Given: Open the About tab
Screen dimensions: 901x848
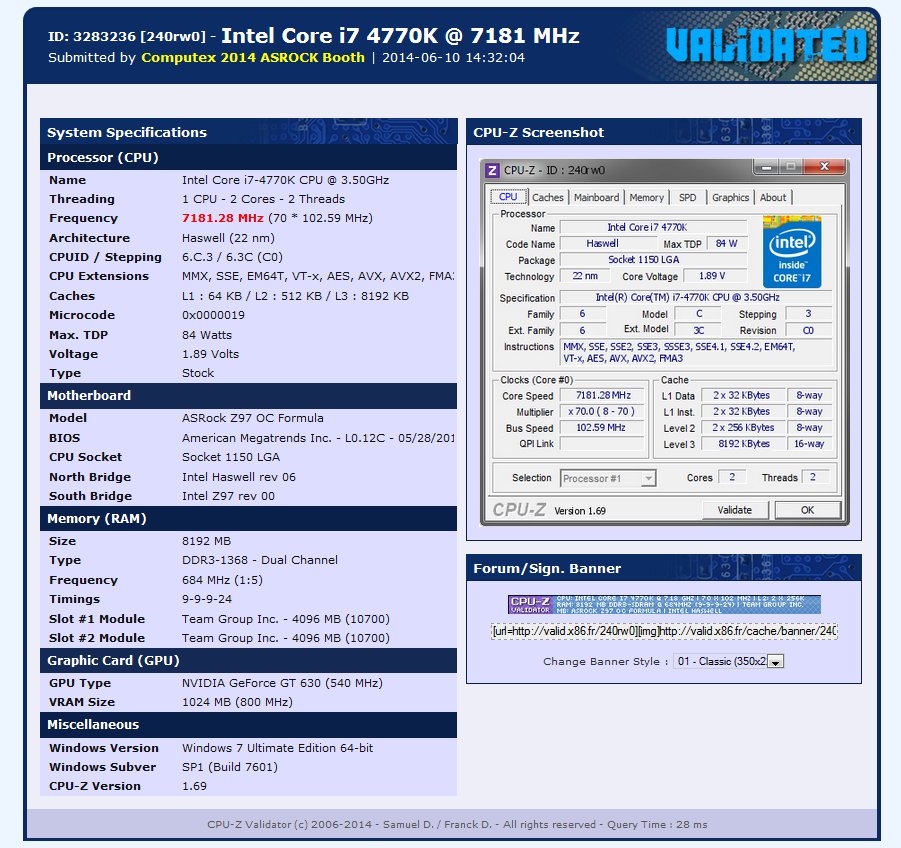Looking at the screenshot, I should click(x=773, y=197).
